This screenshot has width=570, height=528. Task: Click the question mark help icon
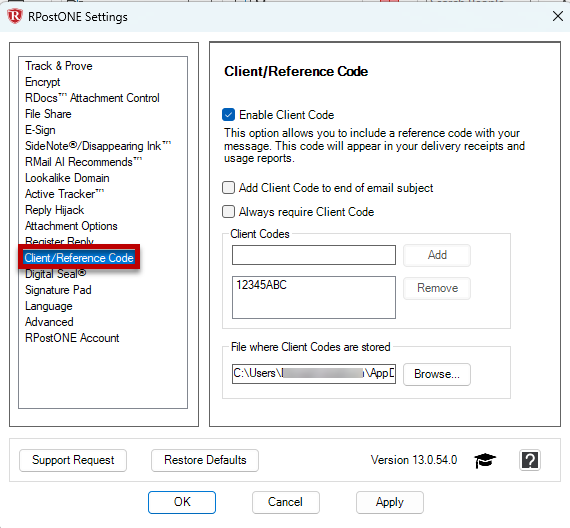[530, 460]
